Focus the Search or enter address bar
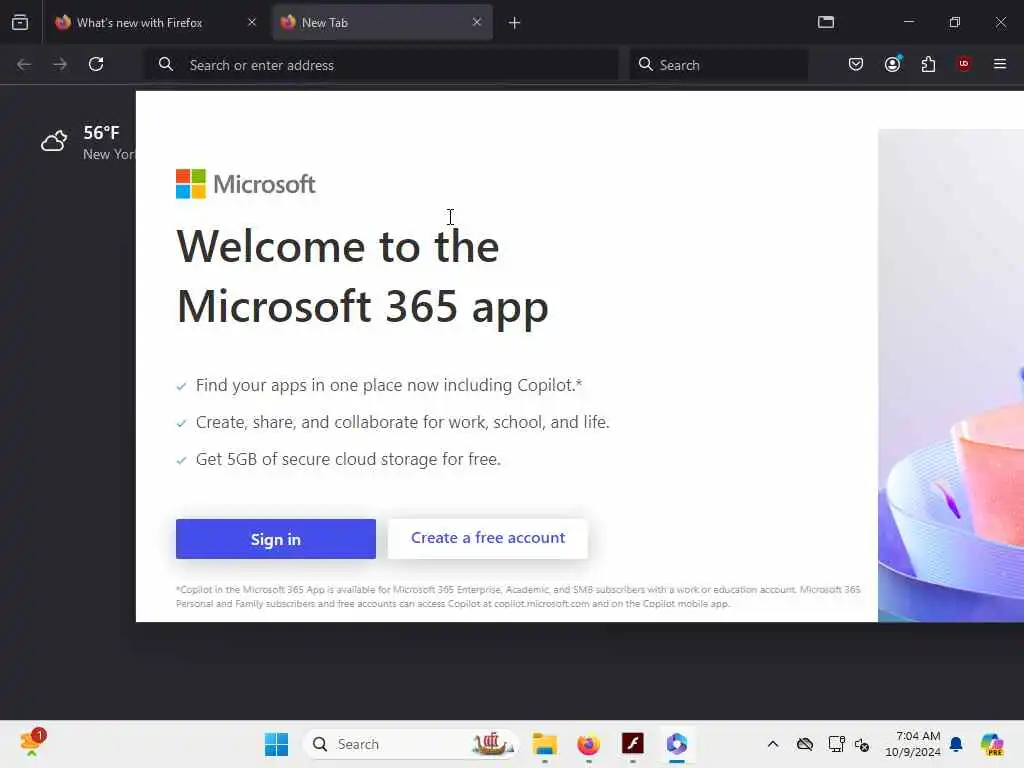This screenshot has width=1024, height=768. [381, 65]
